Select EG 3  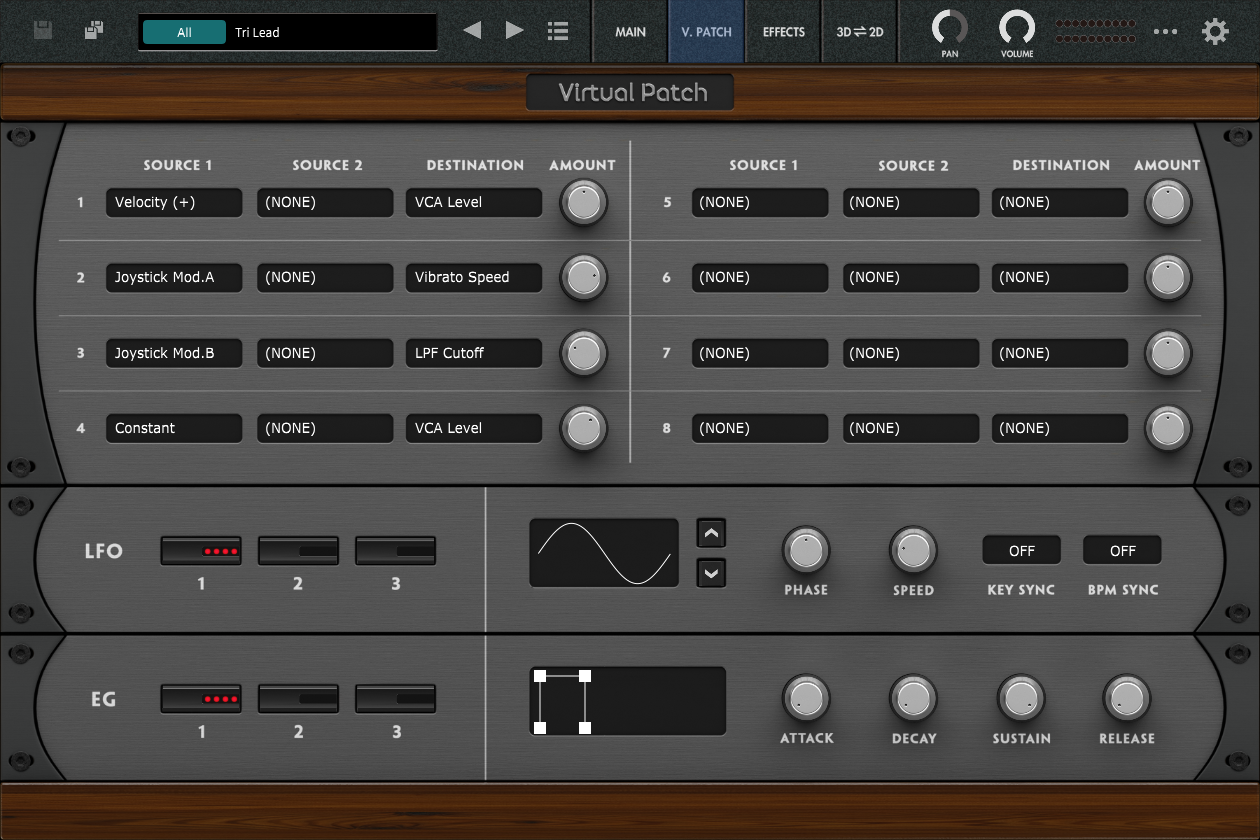tap(395, 697)
